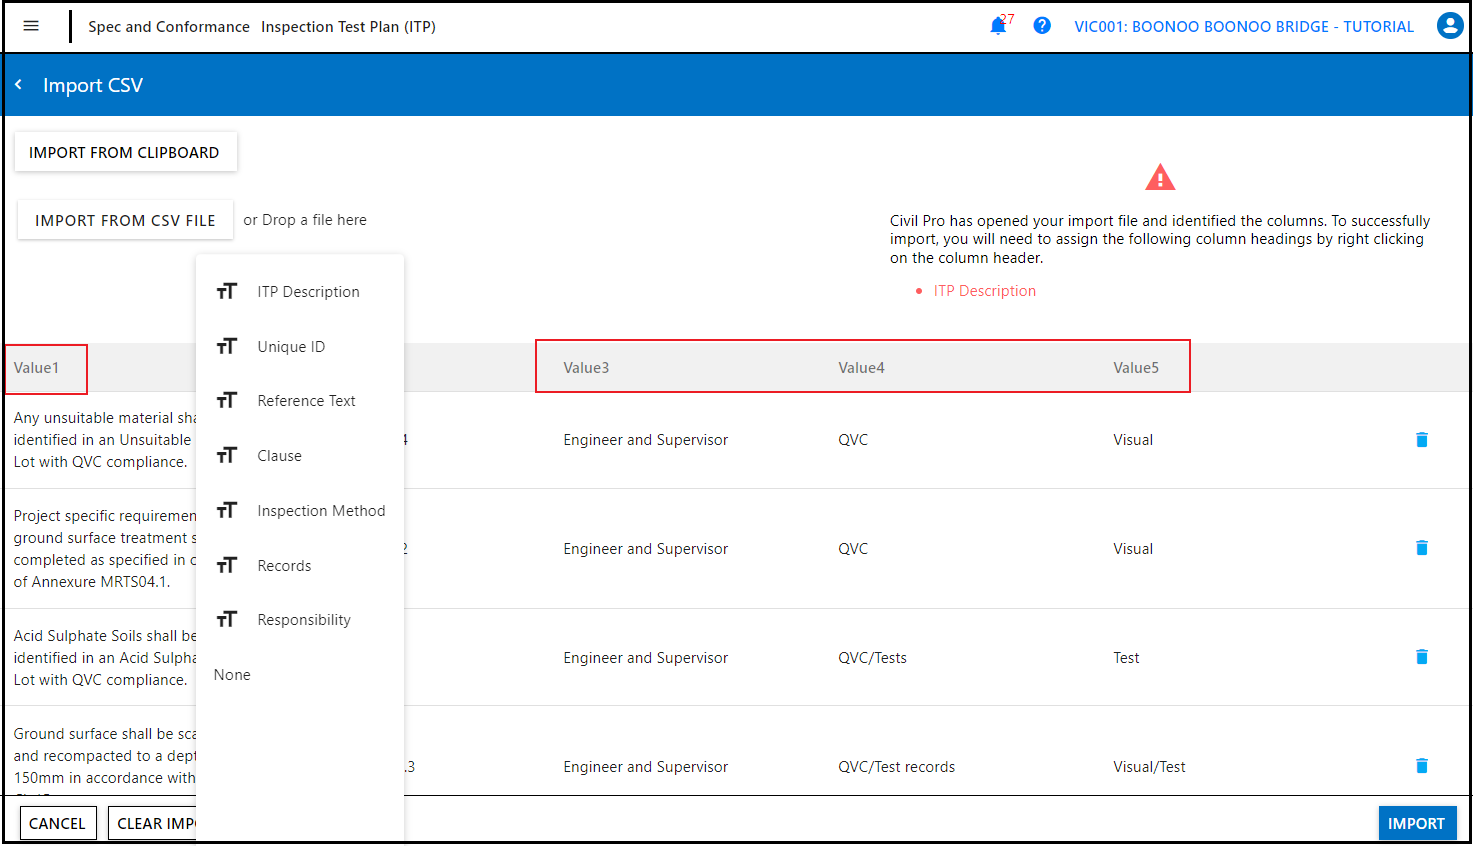Choose Inspection Method from the menu

(x=321, y=510)
